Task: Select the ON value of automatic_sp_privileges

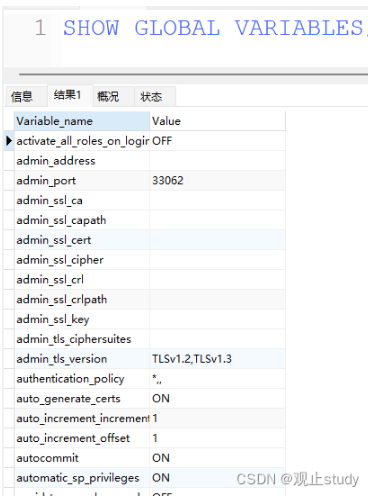Action: 218,478
